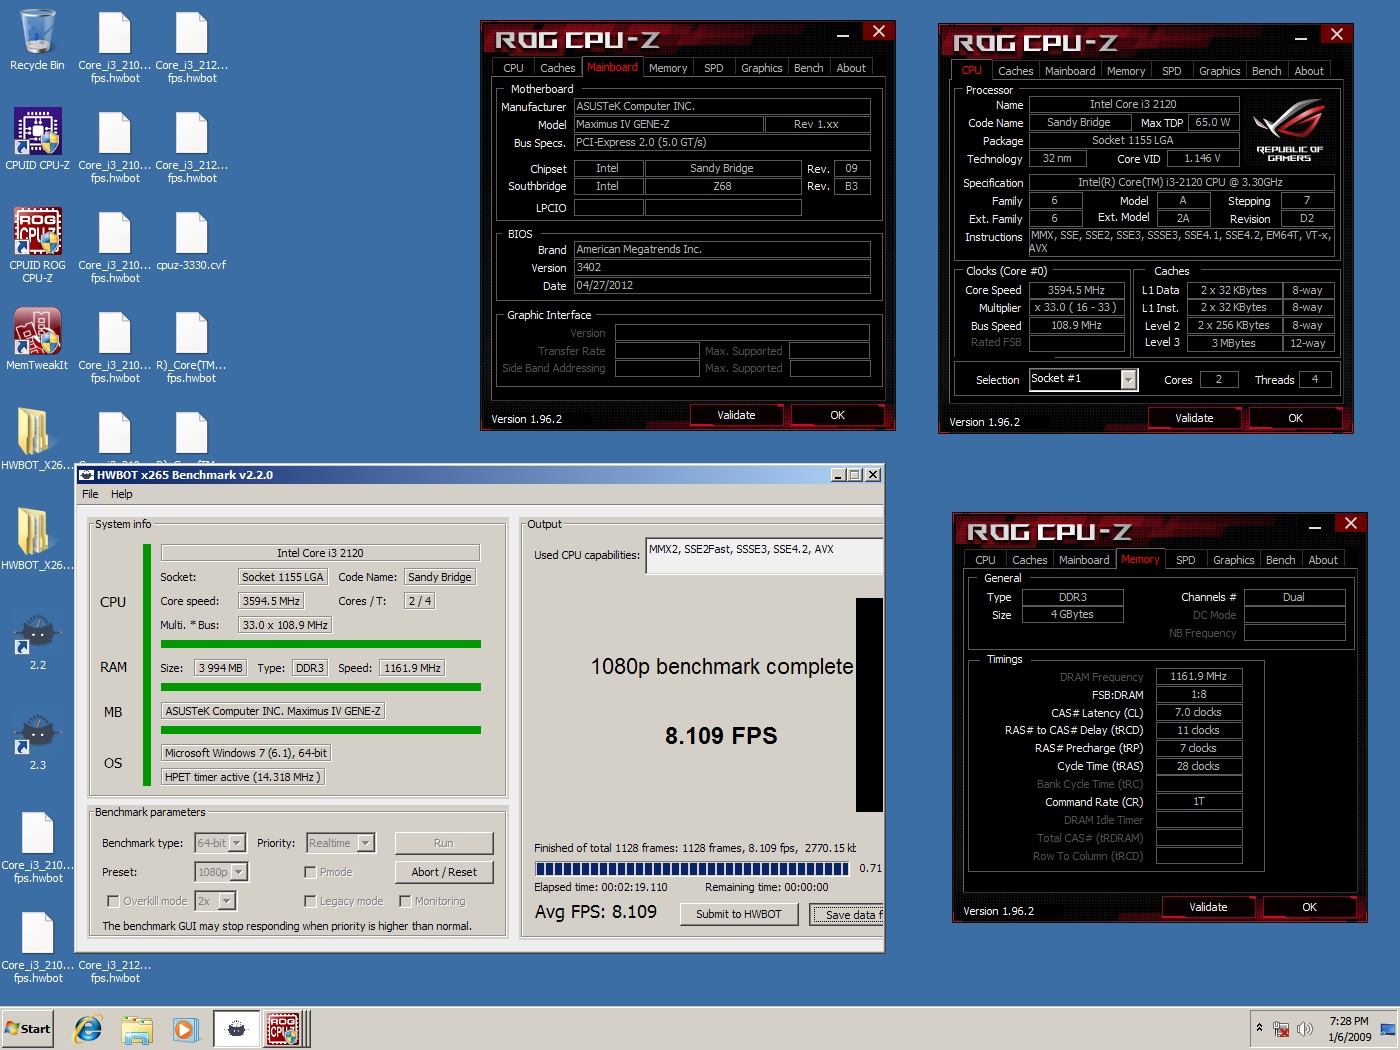Image resolution: width=1400 pixels, height=1050 pixels.
Task: Open Bench tab in Motherboard CPU-Z window
Action: point(808,68)
